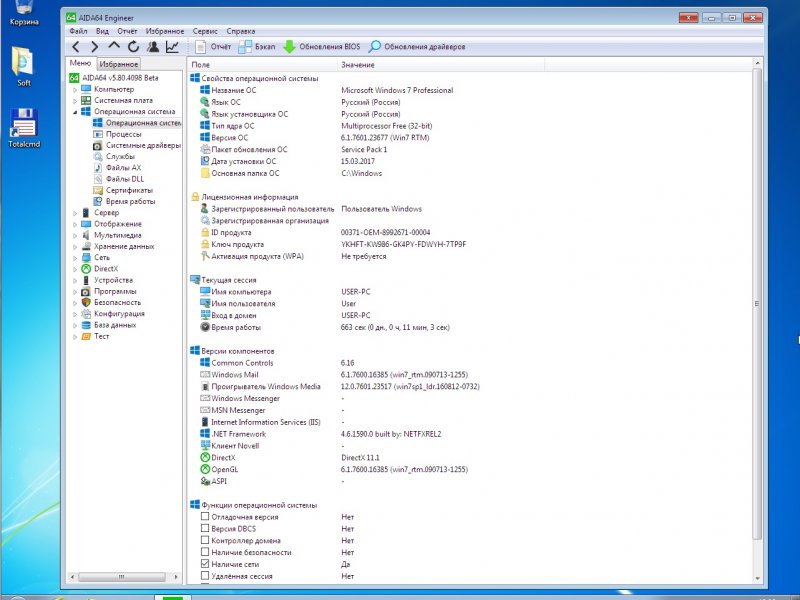Viewport: 800px width, 600px height.
Task: Open the Отчёт menu in menu bar
Action: click(x=127, y=31)
